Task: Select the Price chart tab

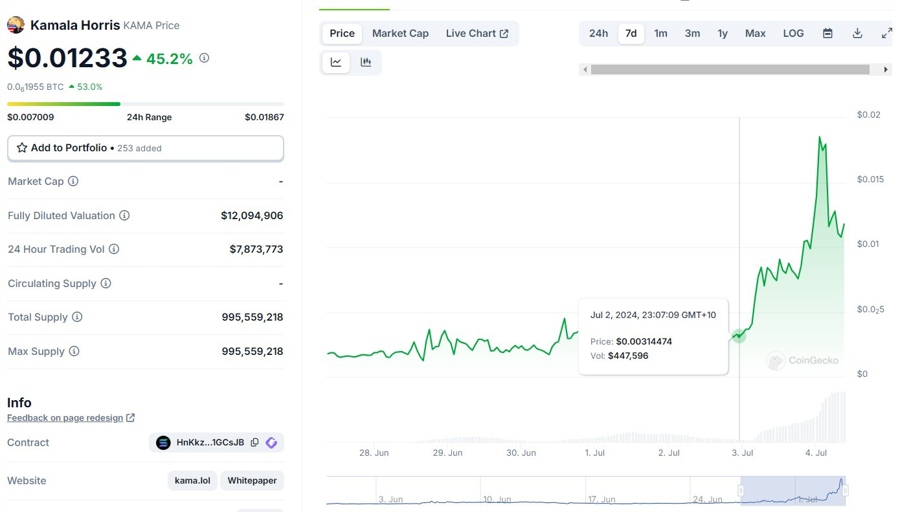Action: tap(342, 33)
